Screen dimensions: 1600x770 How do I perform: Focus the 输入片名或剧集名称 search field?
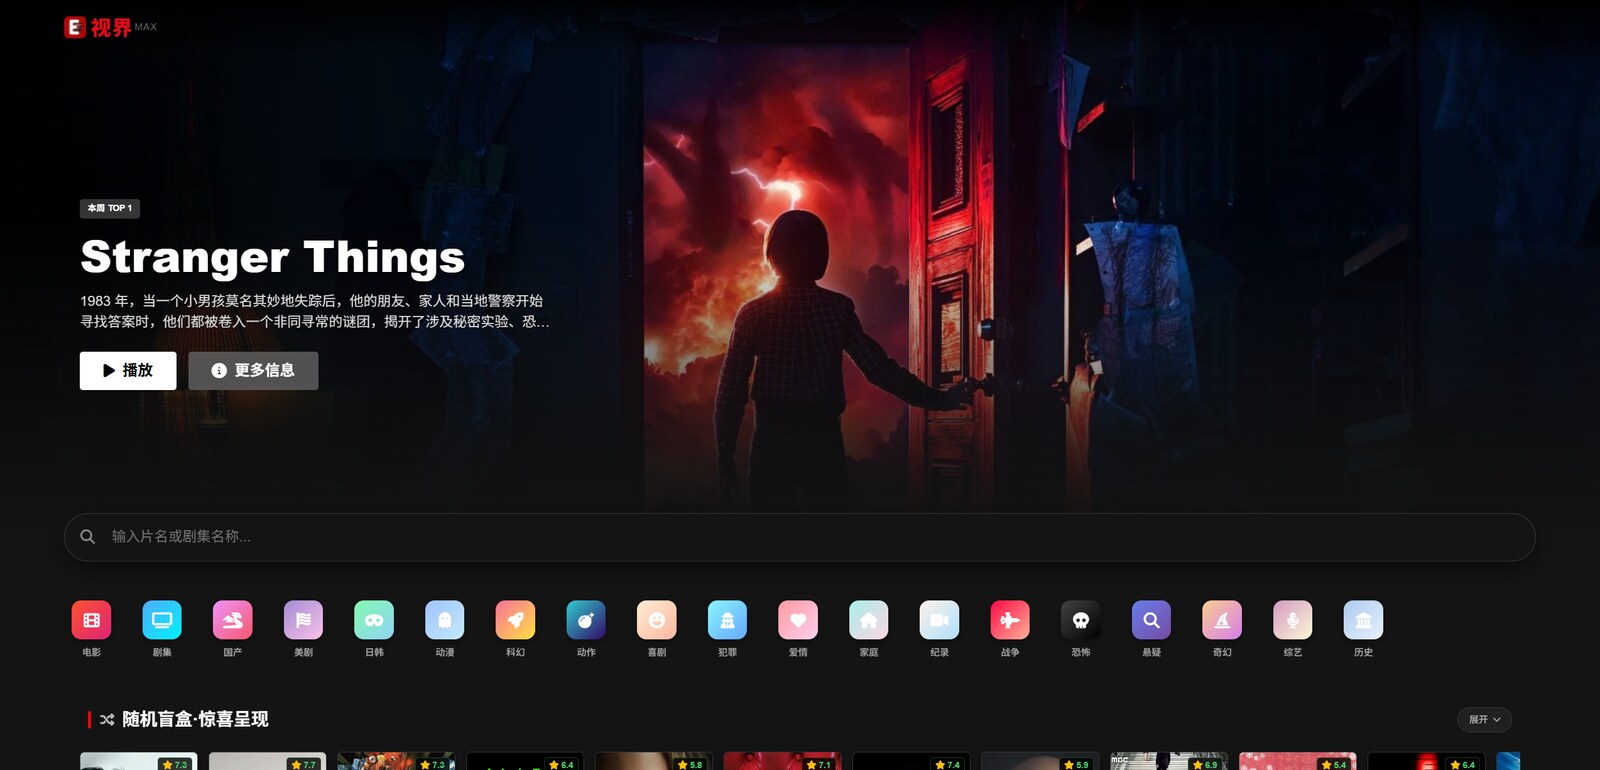tap(800, 537)
